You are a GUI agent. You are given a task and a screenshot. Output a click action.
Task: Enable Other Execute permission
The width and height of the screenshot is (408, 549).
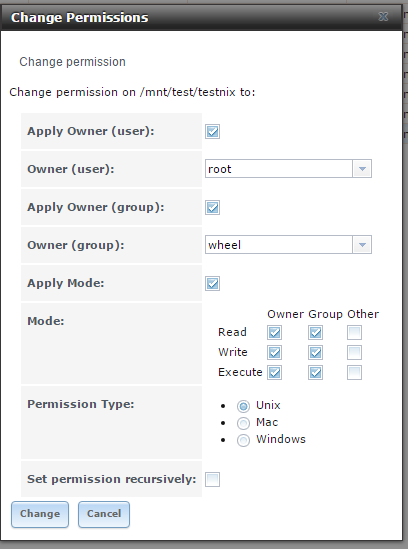click(x=354, y=373)
